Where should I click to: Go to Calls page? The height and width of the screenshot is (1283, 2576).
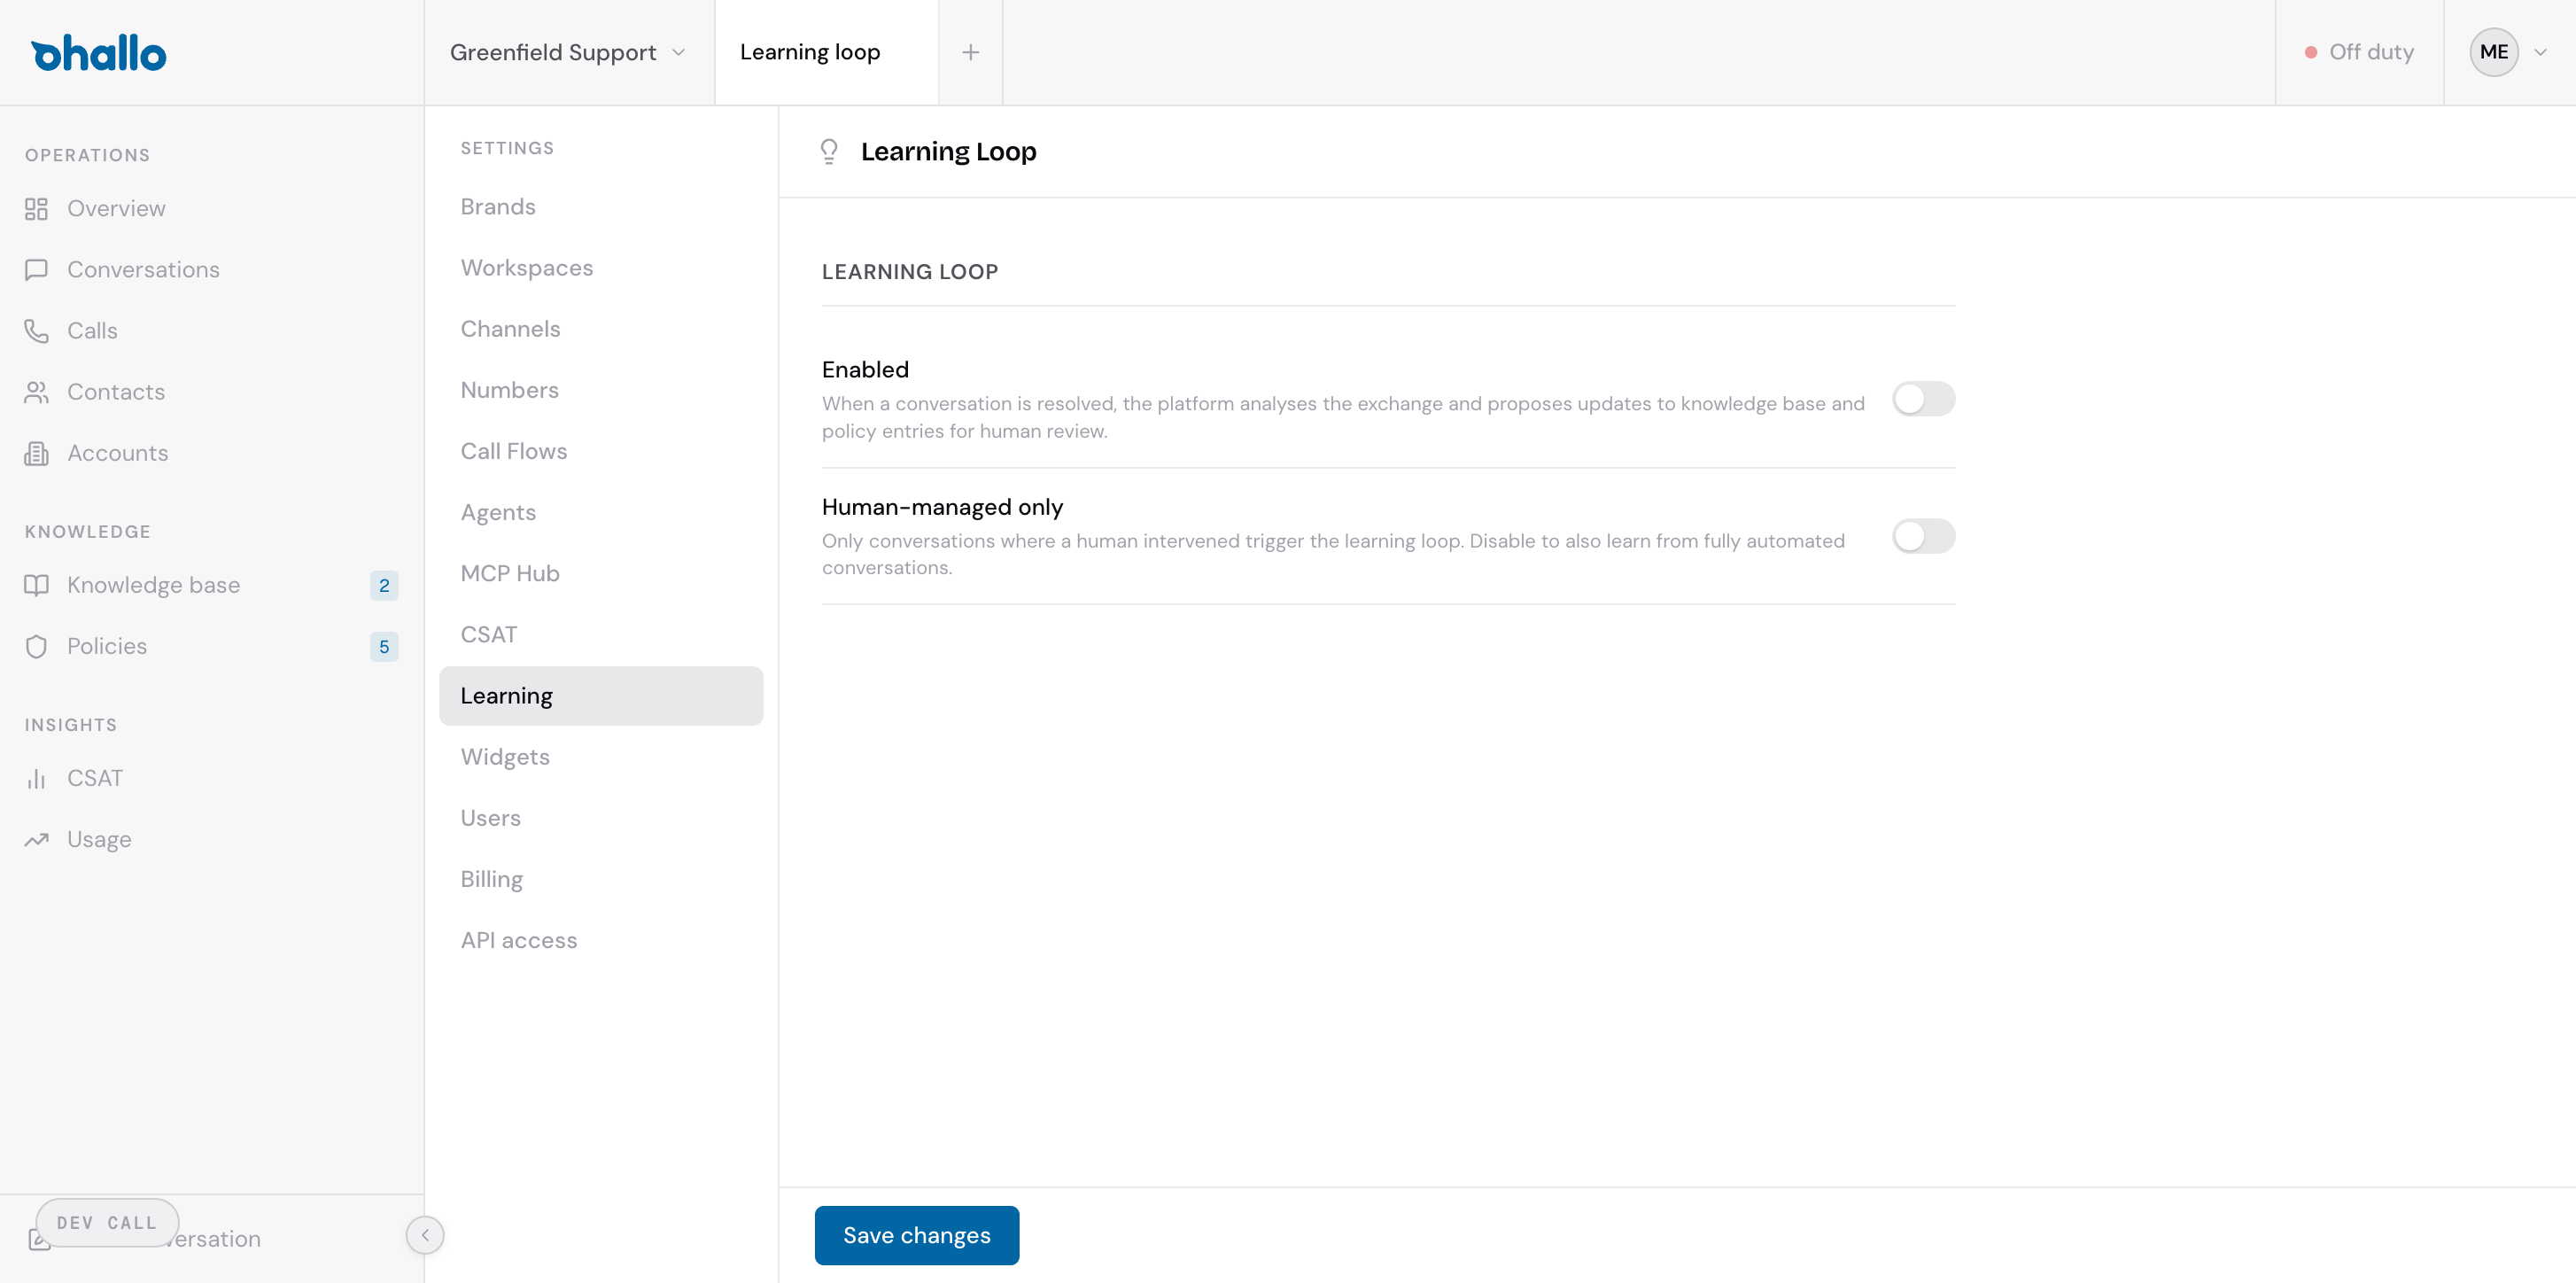click(92, 331)
